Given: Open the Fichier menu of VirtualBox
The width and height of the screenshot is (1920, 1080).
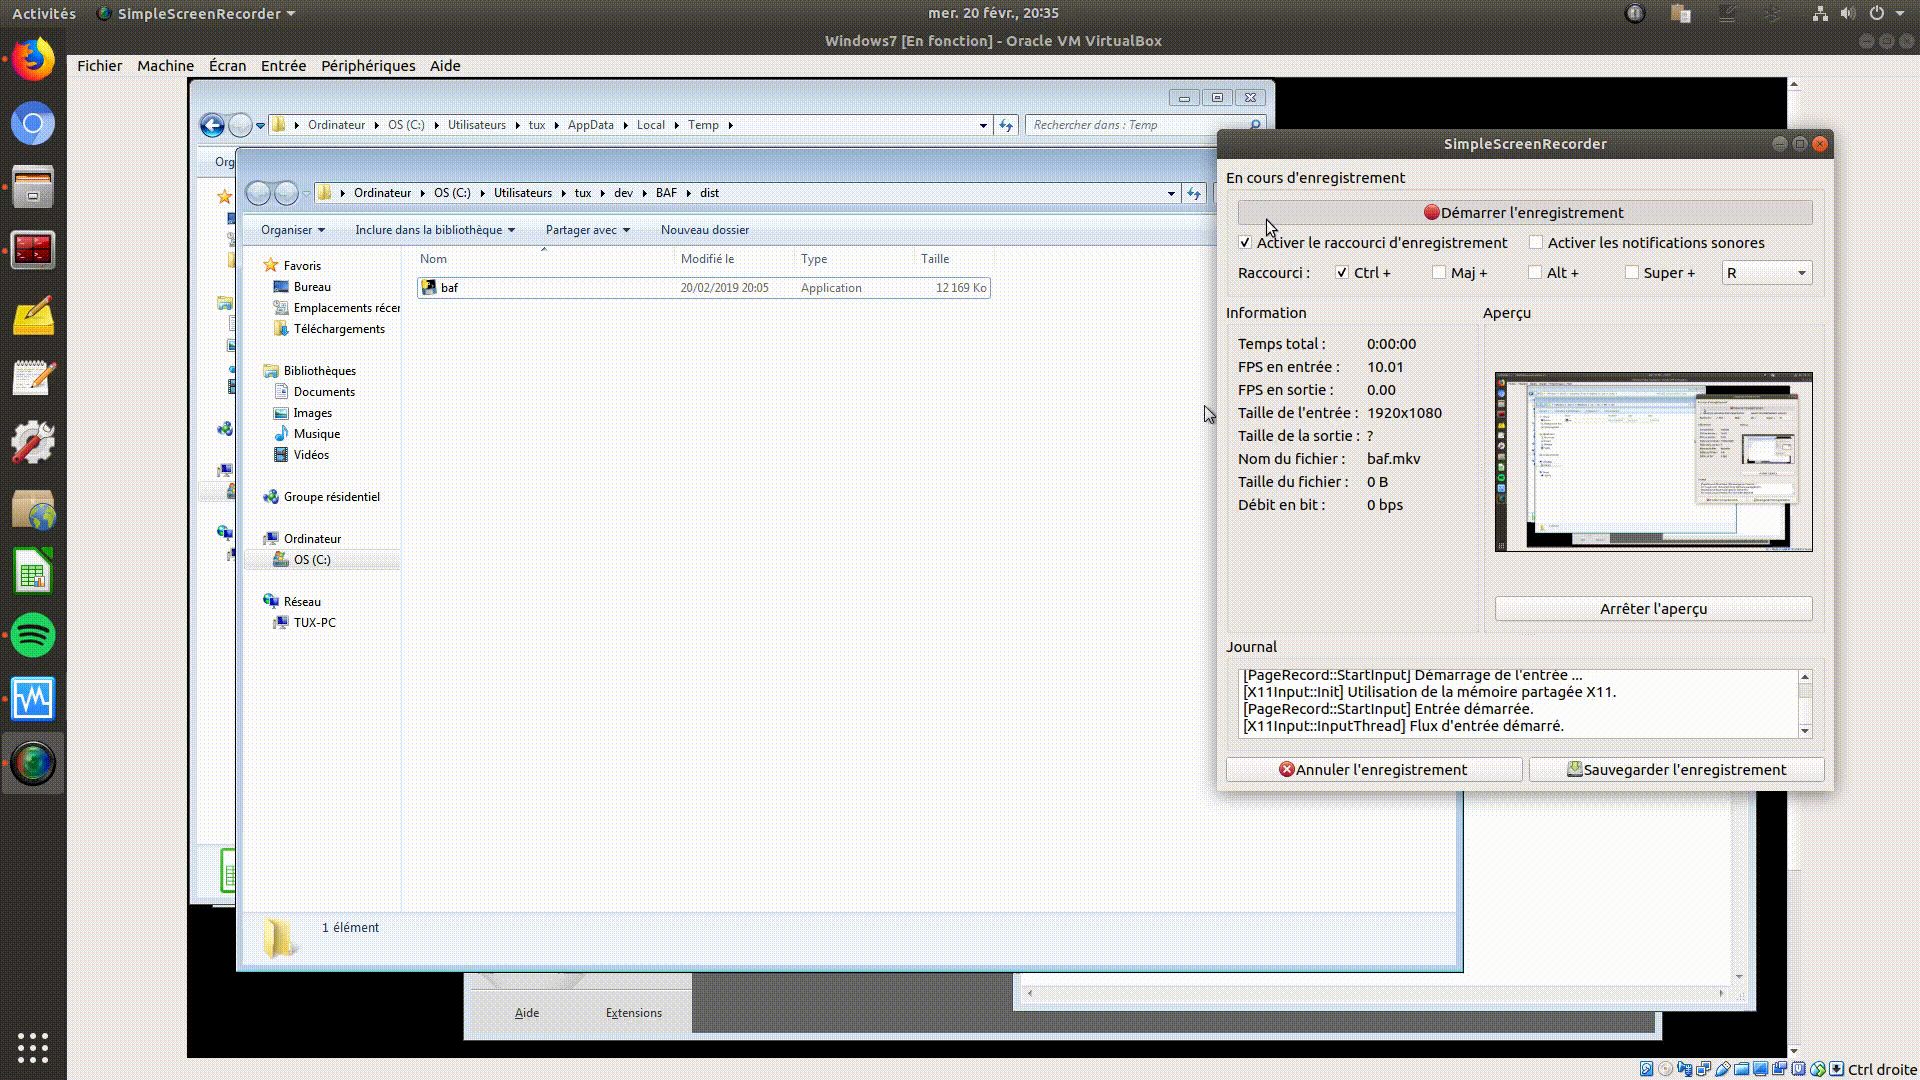Looking at the screenshot, I should pyautogui.click(x=100, y=66).
